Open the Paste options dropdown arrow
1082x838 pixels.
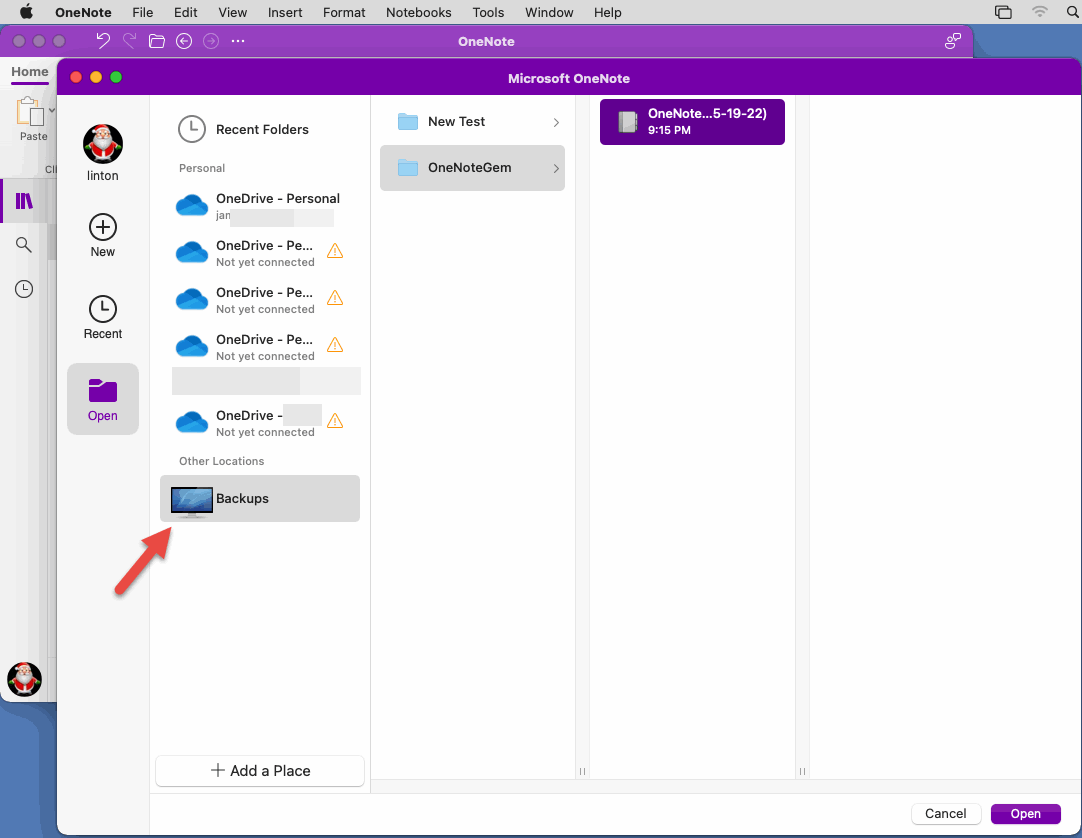click(52, 110)
